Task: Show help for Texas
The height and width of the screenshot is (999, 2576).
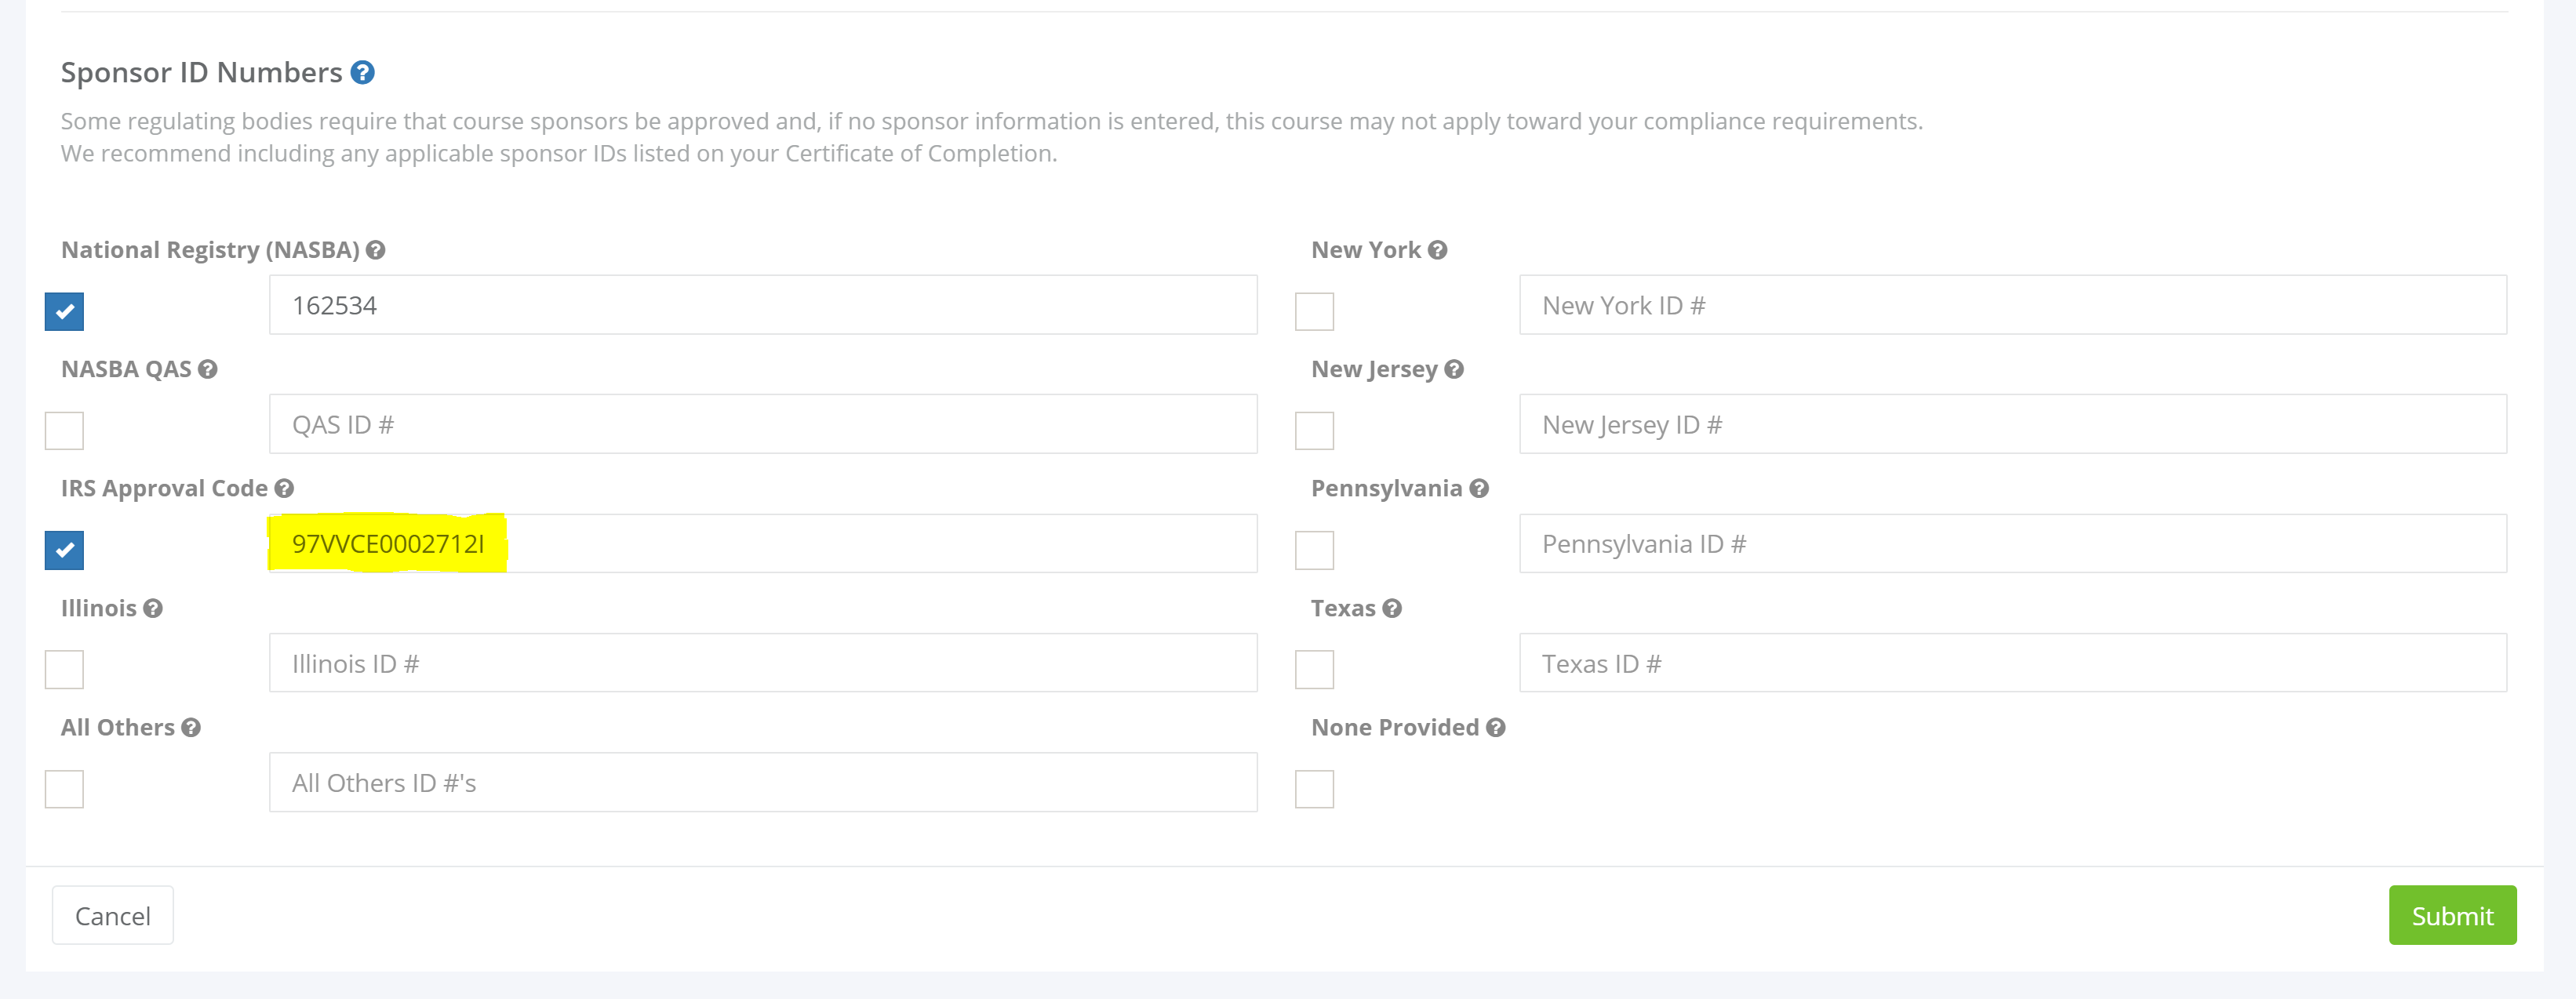Action: pyautogui.click(x=1392, y=608)
